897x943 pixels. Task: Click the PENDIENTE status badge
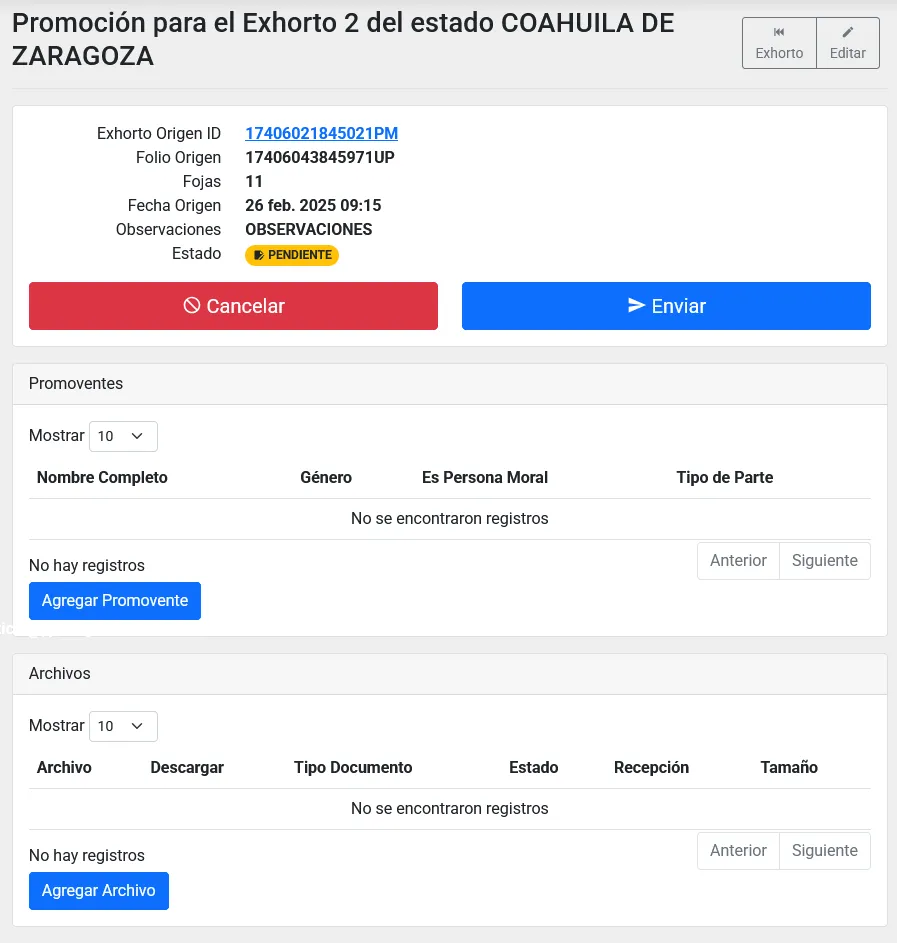292,255
